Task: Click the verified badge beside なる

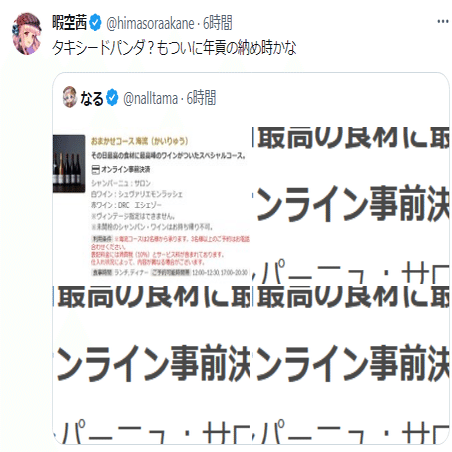Action: pos(112,98)
